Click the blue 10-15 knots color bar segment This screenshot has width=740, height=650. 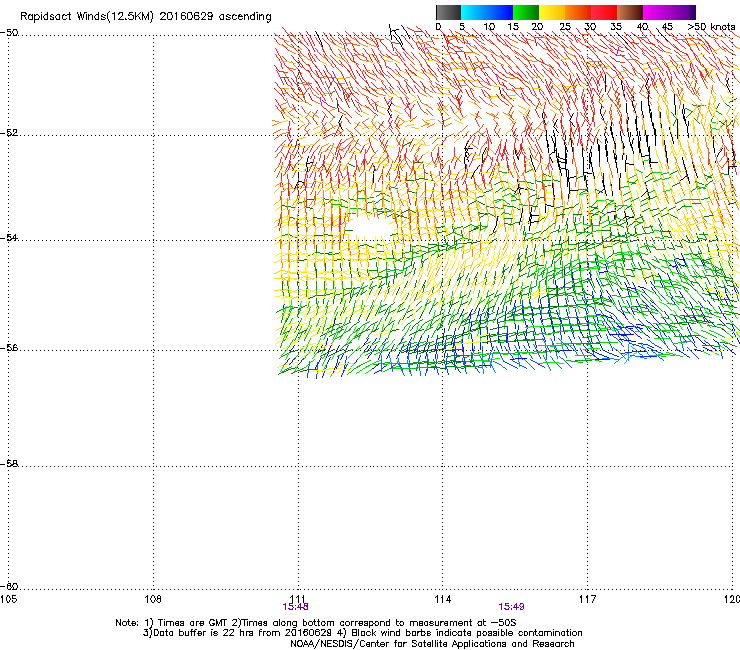pyautogui.click(x=500, y=12)
